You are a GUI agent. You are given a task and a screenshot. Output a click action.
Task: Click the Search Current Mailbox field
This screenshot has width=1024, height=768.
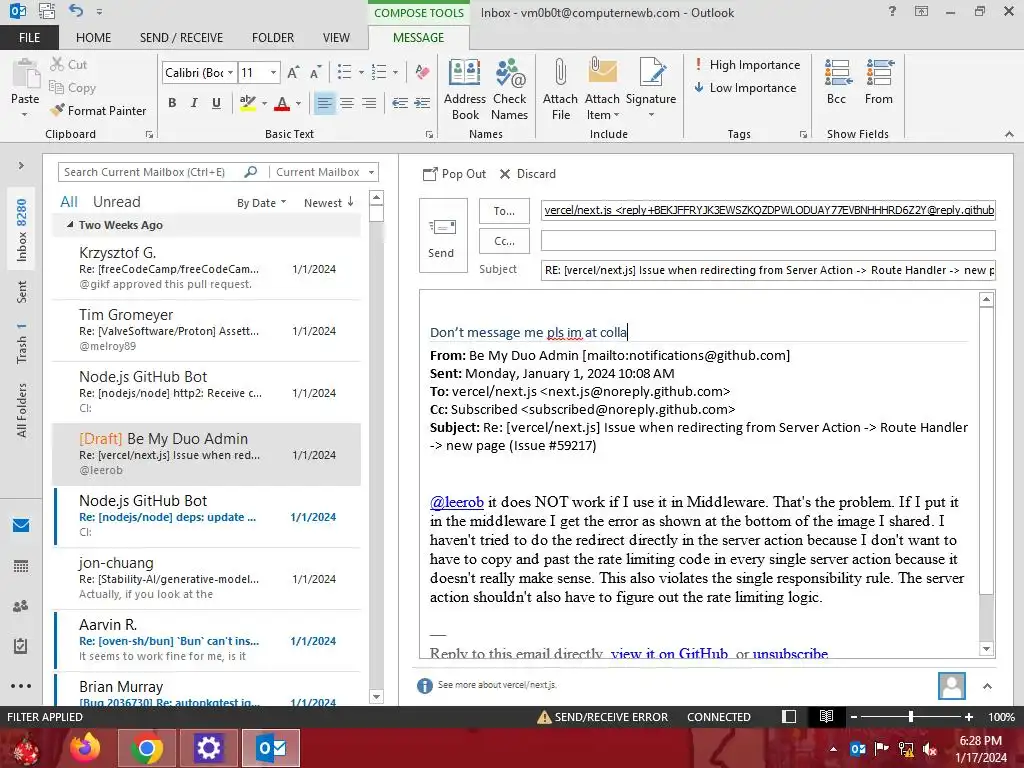click(153, 172)
